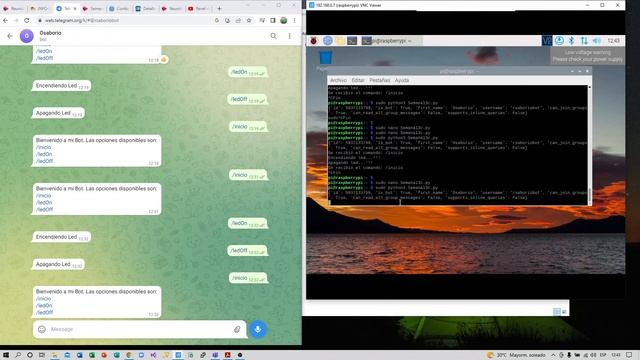Search within the Osaborio chat
640x360 pixels.
[273, 36]
